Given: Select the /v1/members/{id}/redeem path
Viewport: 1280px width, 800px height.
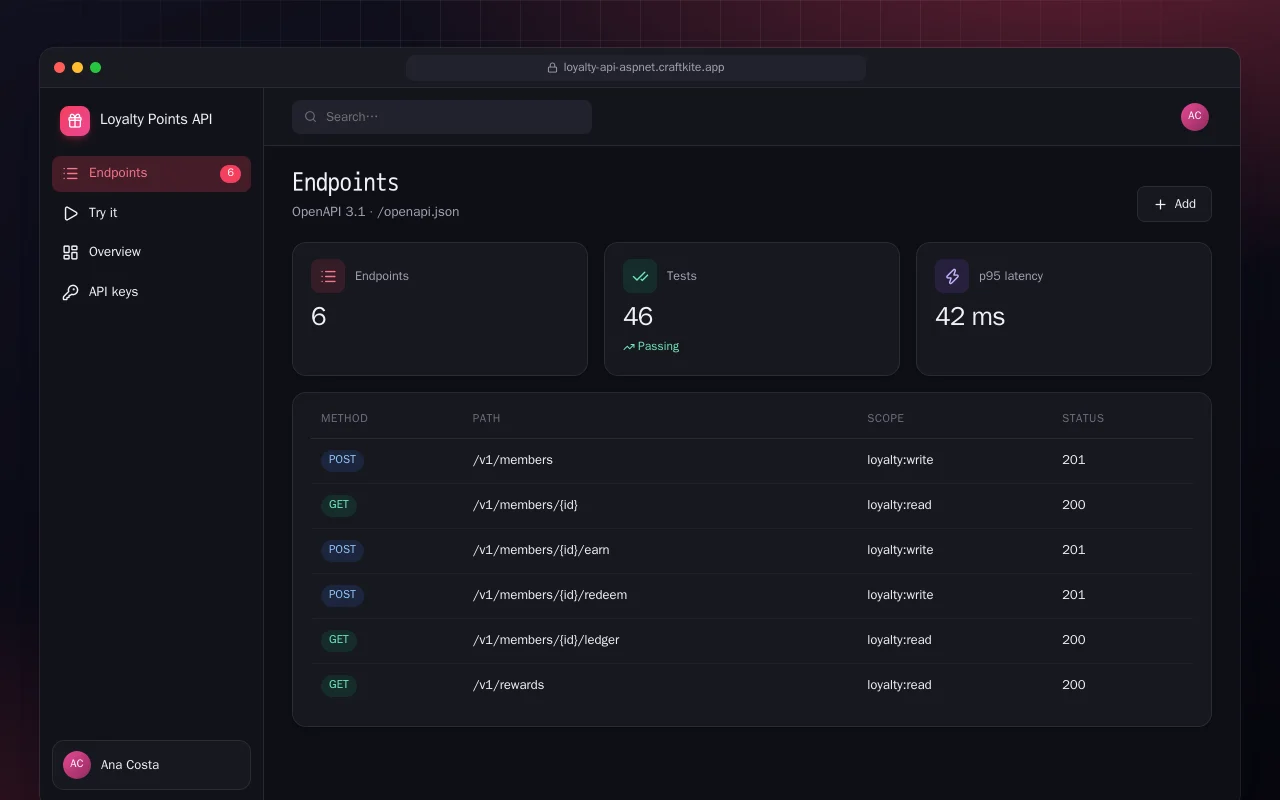Looking at the screenshot, I should [550, 595].
